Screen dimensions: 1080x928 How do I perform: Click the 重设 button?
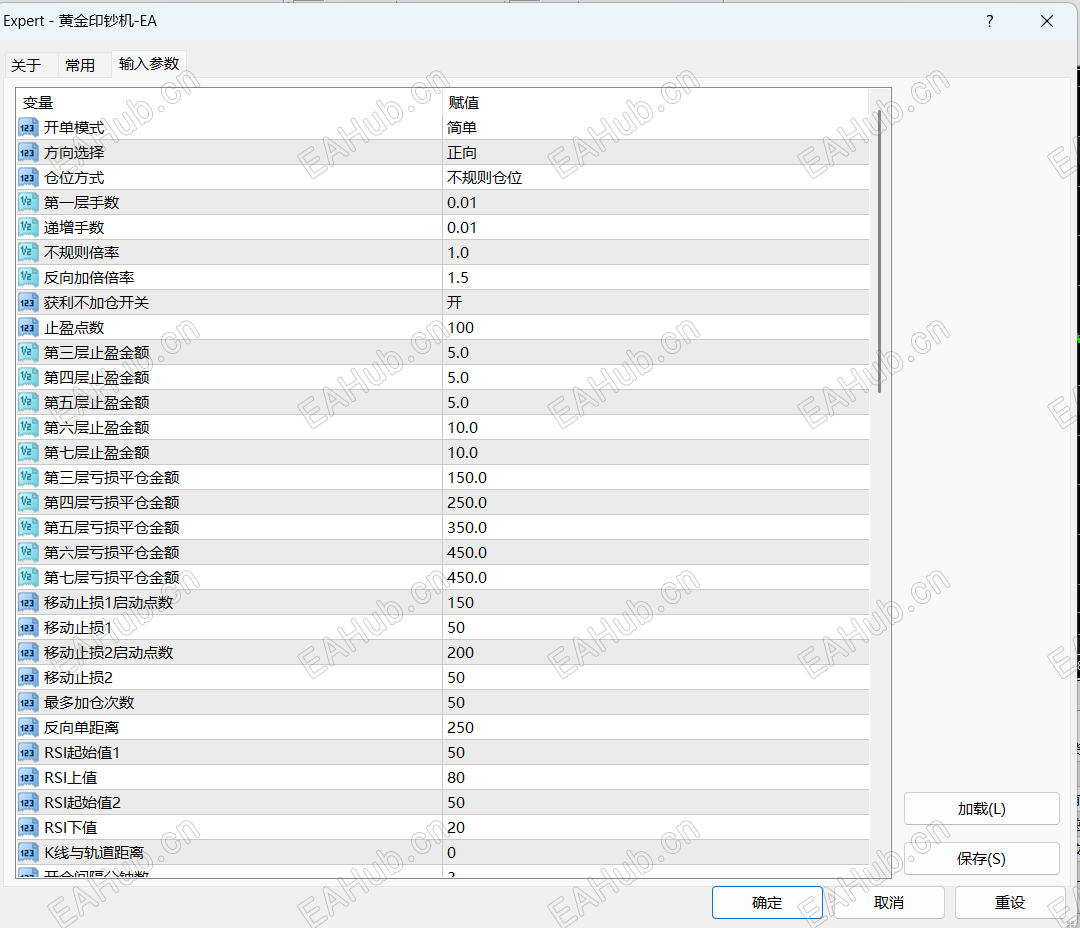1009,902
